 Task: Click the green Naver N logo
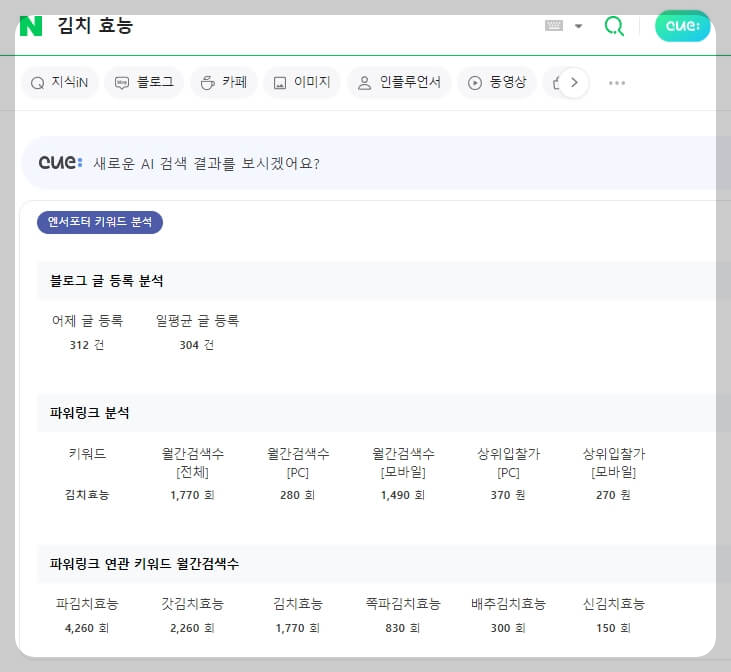(31, 26)
